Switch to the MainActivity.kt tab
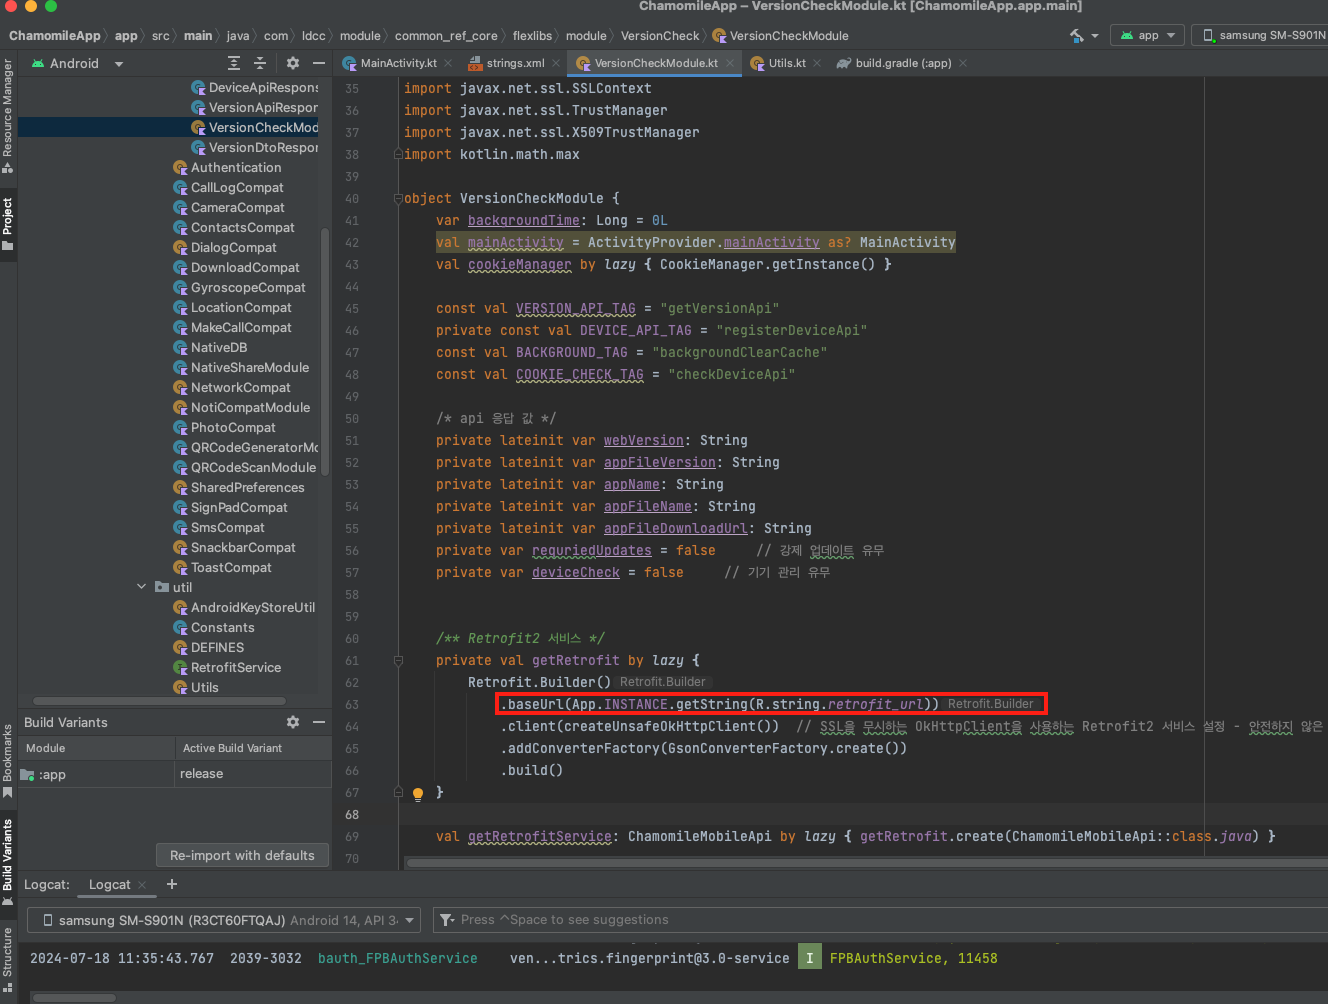 (397, 63)
